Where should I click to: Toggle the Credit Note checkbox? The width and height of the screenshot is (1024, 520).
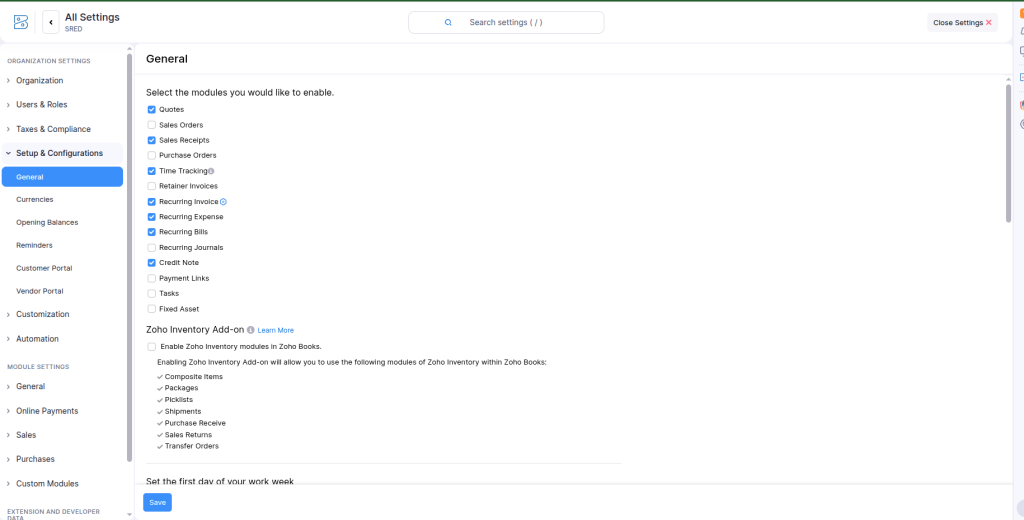coord(152,263)
